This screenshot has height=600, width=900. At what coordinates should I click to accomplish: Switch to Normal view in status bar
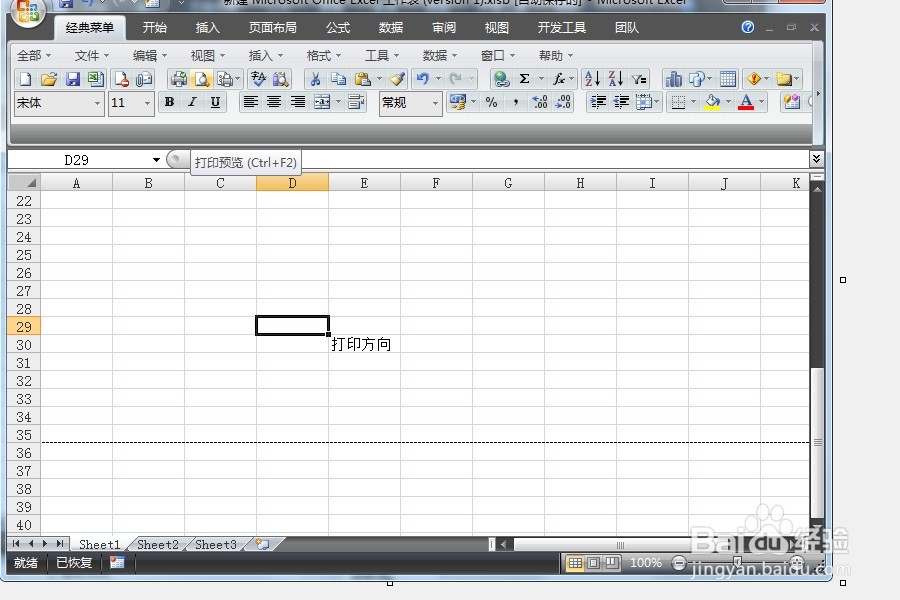tap(575, 563)
